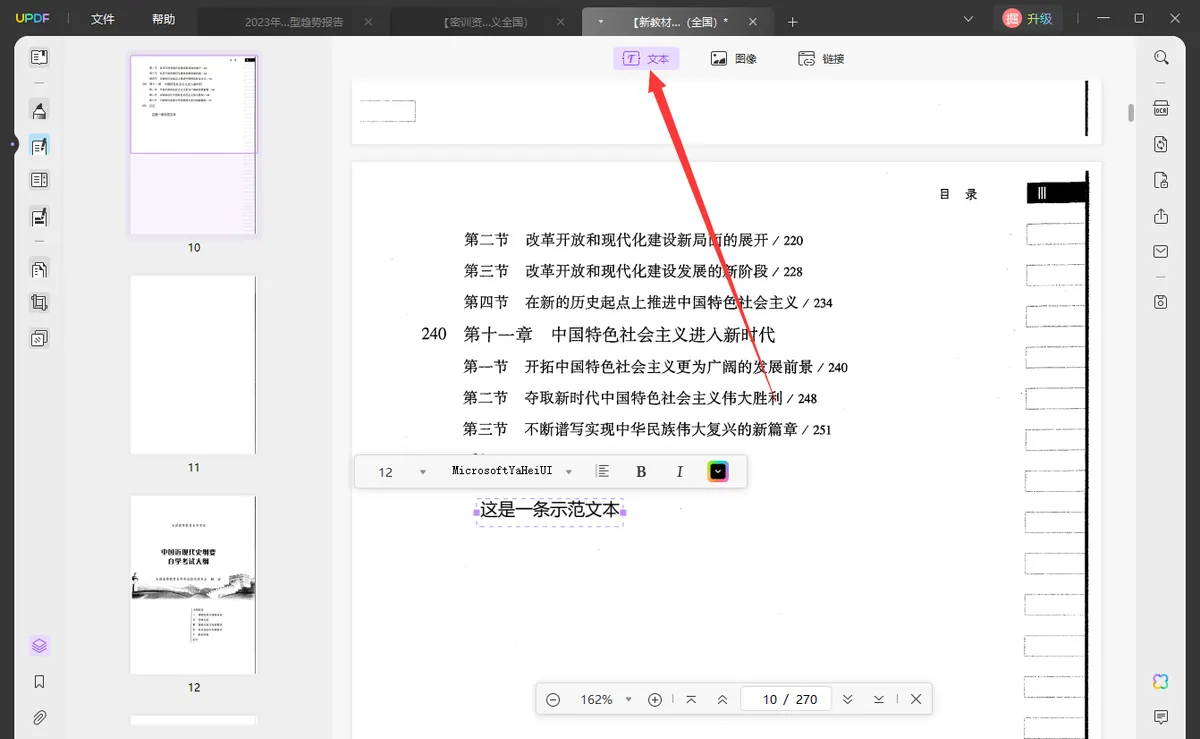The image size is (1200, 739).
Task: Click the vertical scrollbar thumb of document view
Action: tap(1131, 113)
